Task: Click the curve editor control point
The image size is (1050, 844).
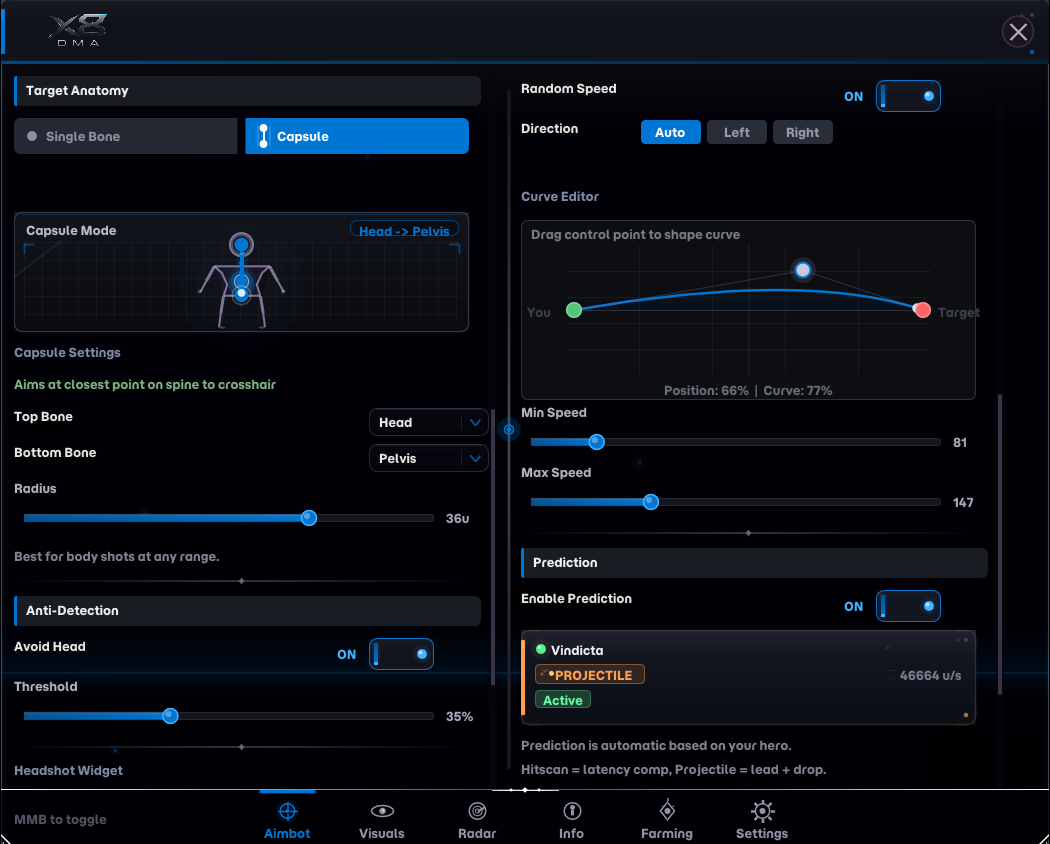Action: (x=803, y=270)
